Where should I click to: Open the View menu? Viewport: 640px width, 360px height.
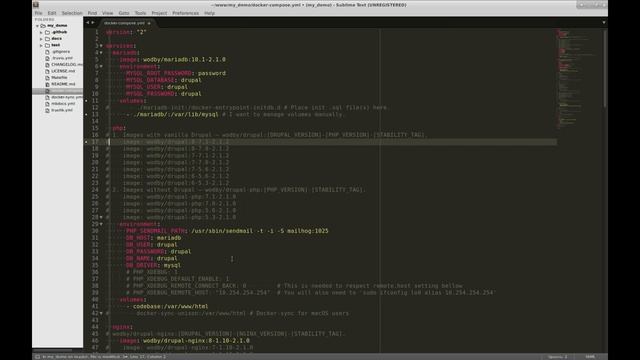coord(108,13)
